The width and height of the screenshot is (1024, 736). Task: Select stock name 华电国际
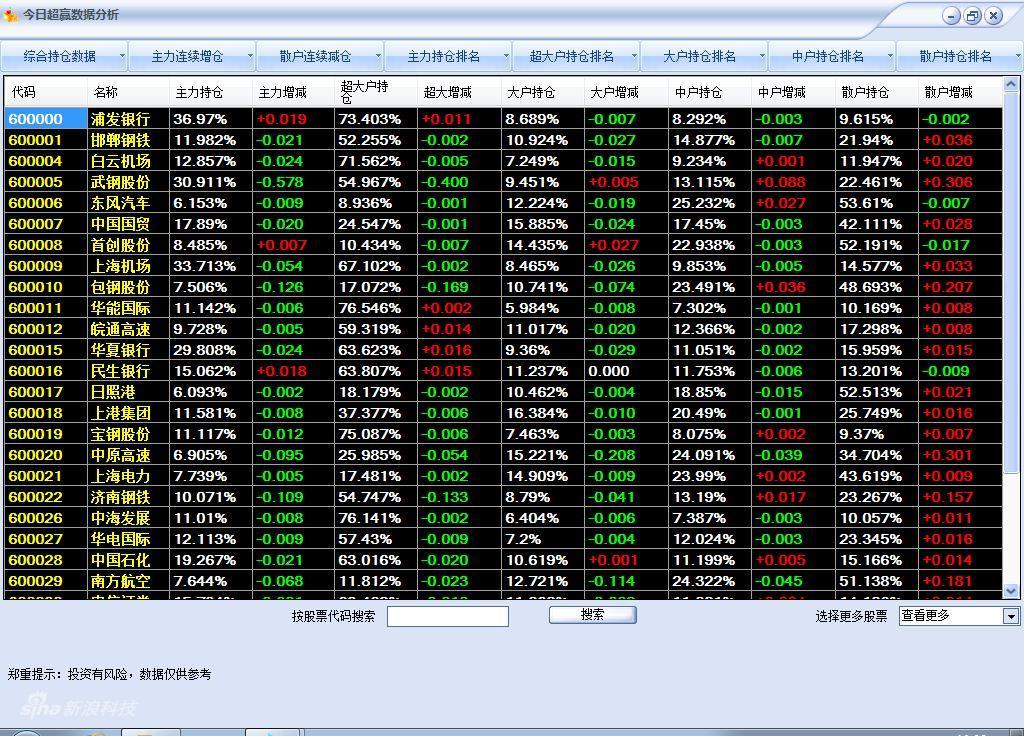tap(120, 539)
